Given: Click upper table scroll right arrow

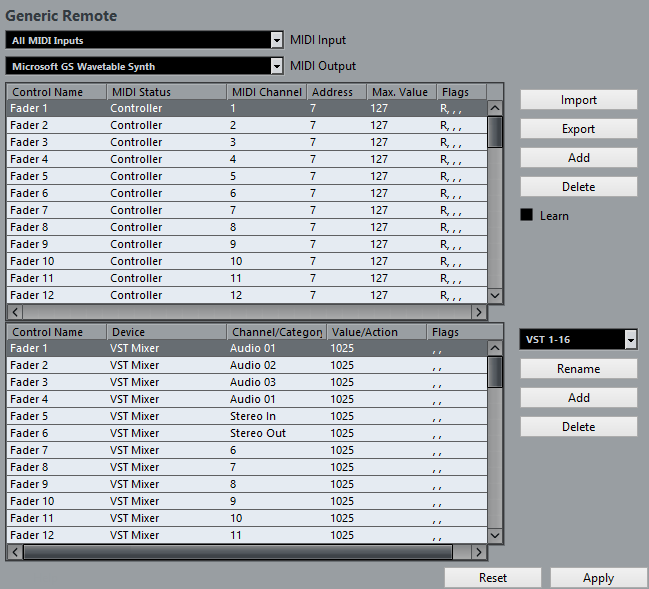Looking at the screenshot, I should coord(479,312).
